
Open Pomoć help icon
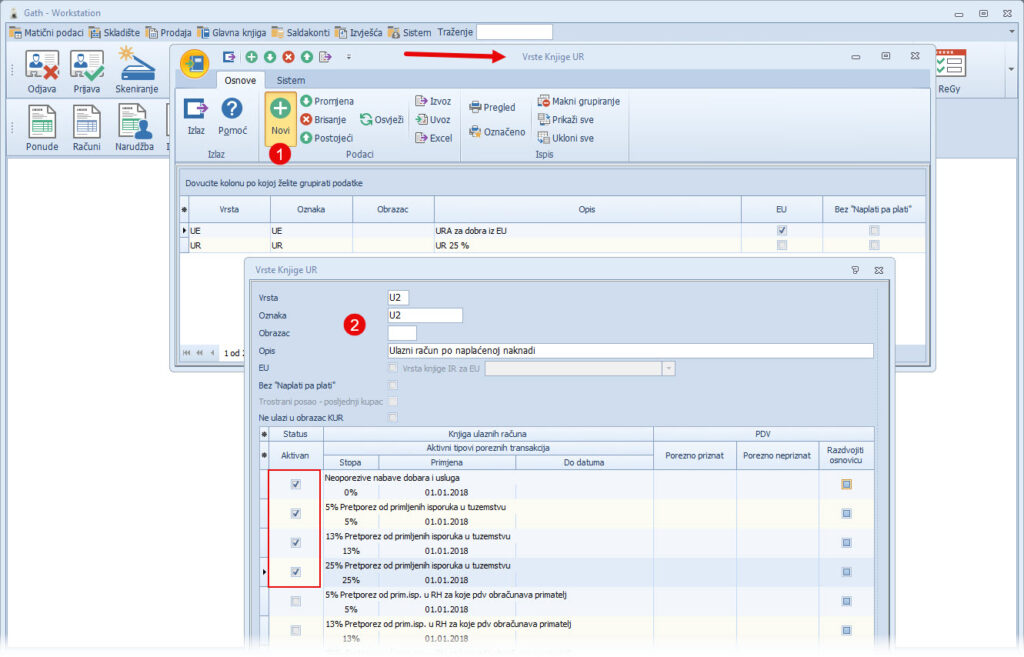(232, 110)
